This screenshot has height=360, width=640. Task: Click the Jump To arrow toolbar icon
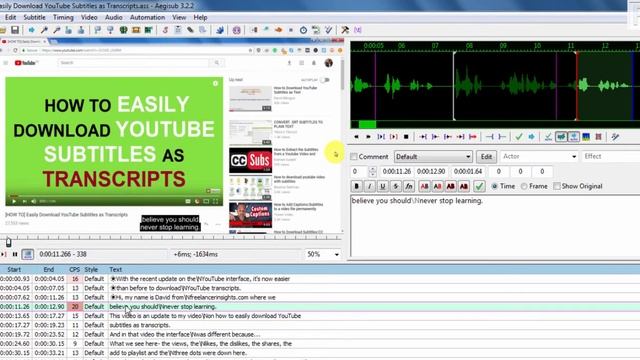[31, 30]
